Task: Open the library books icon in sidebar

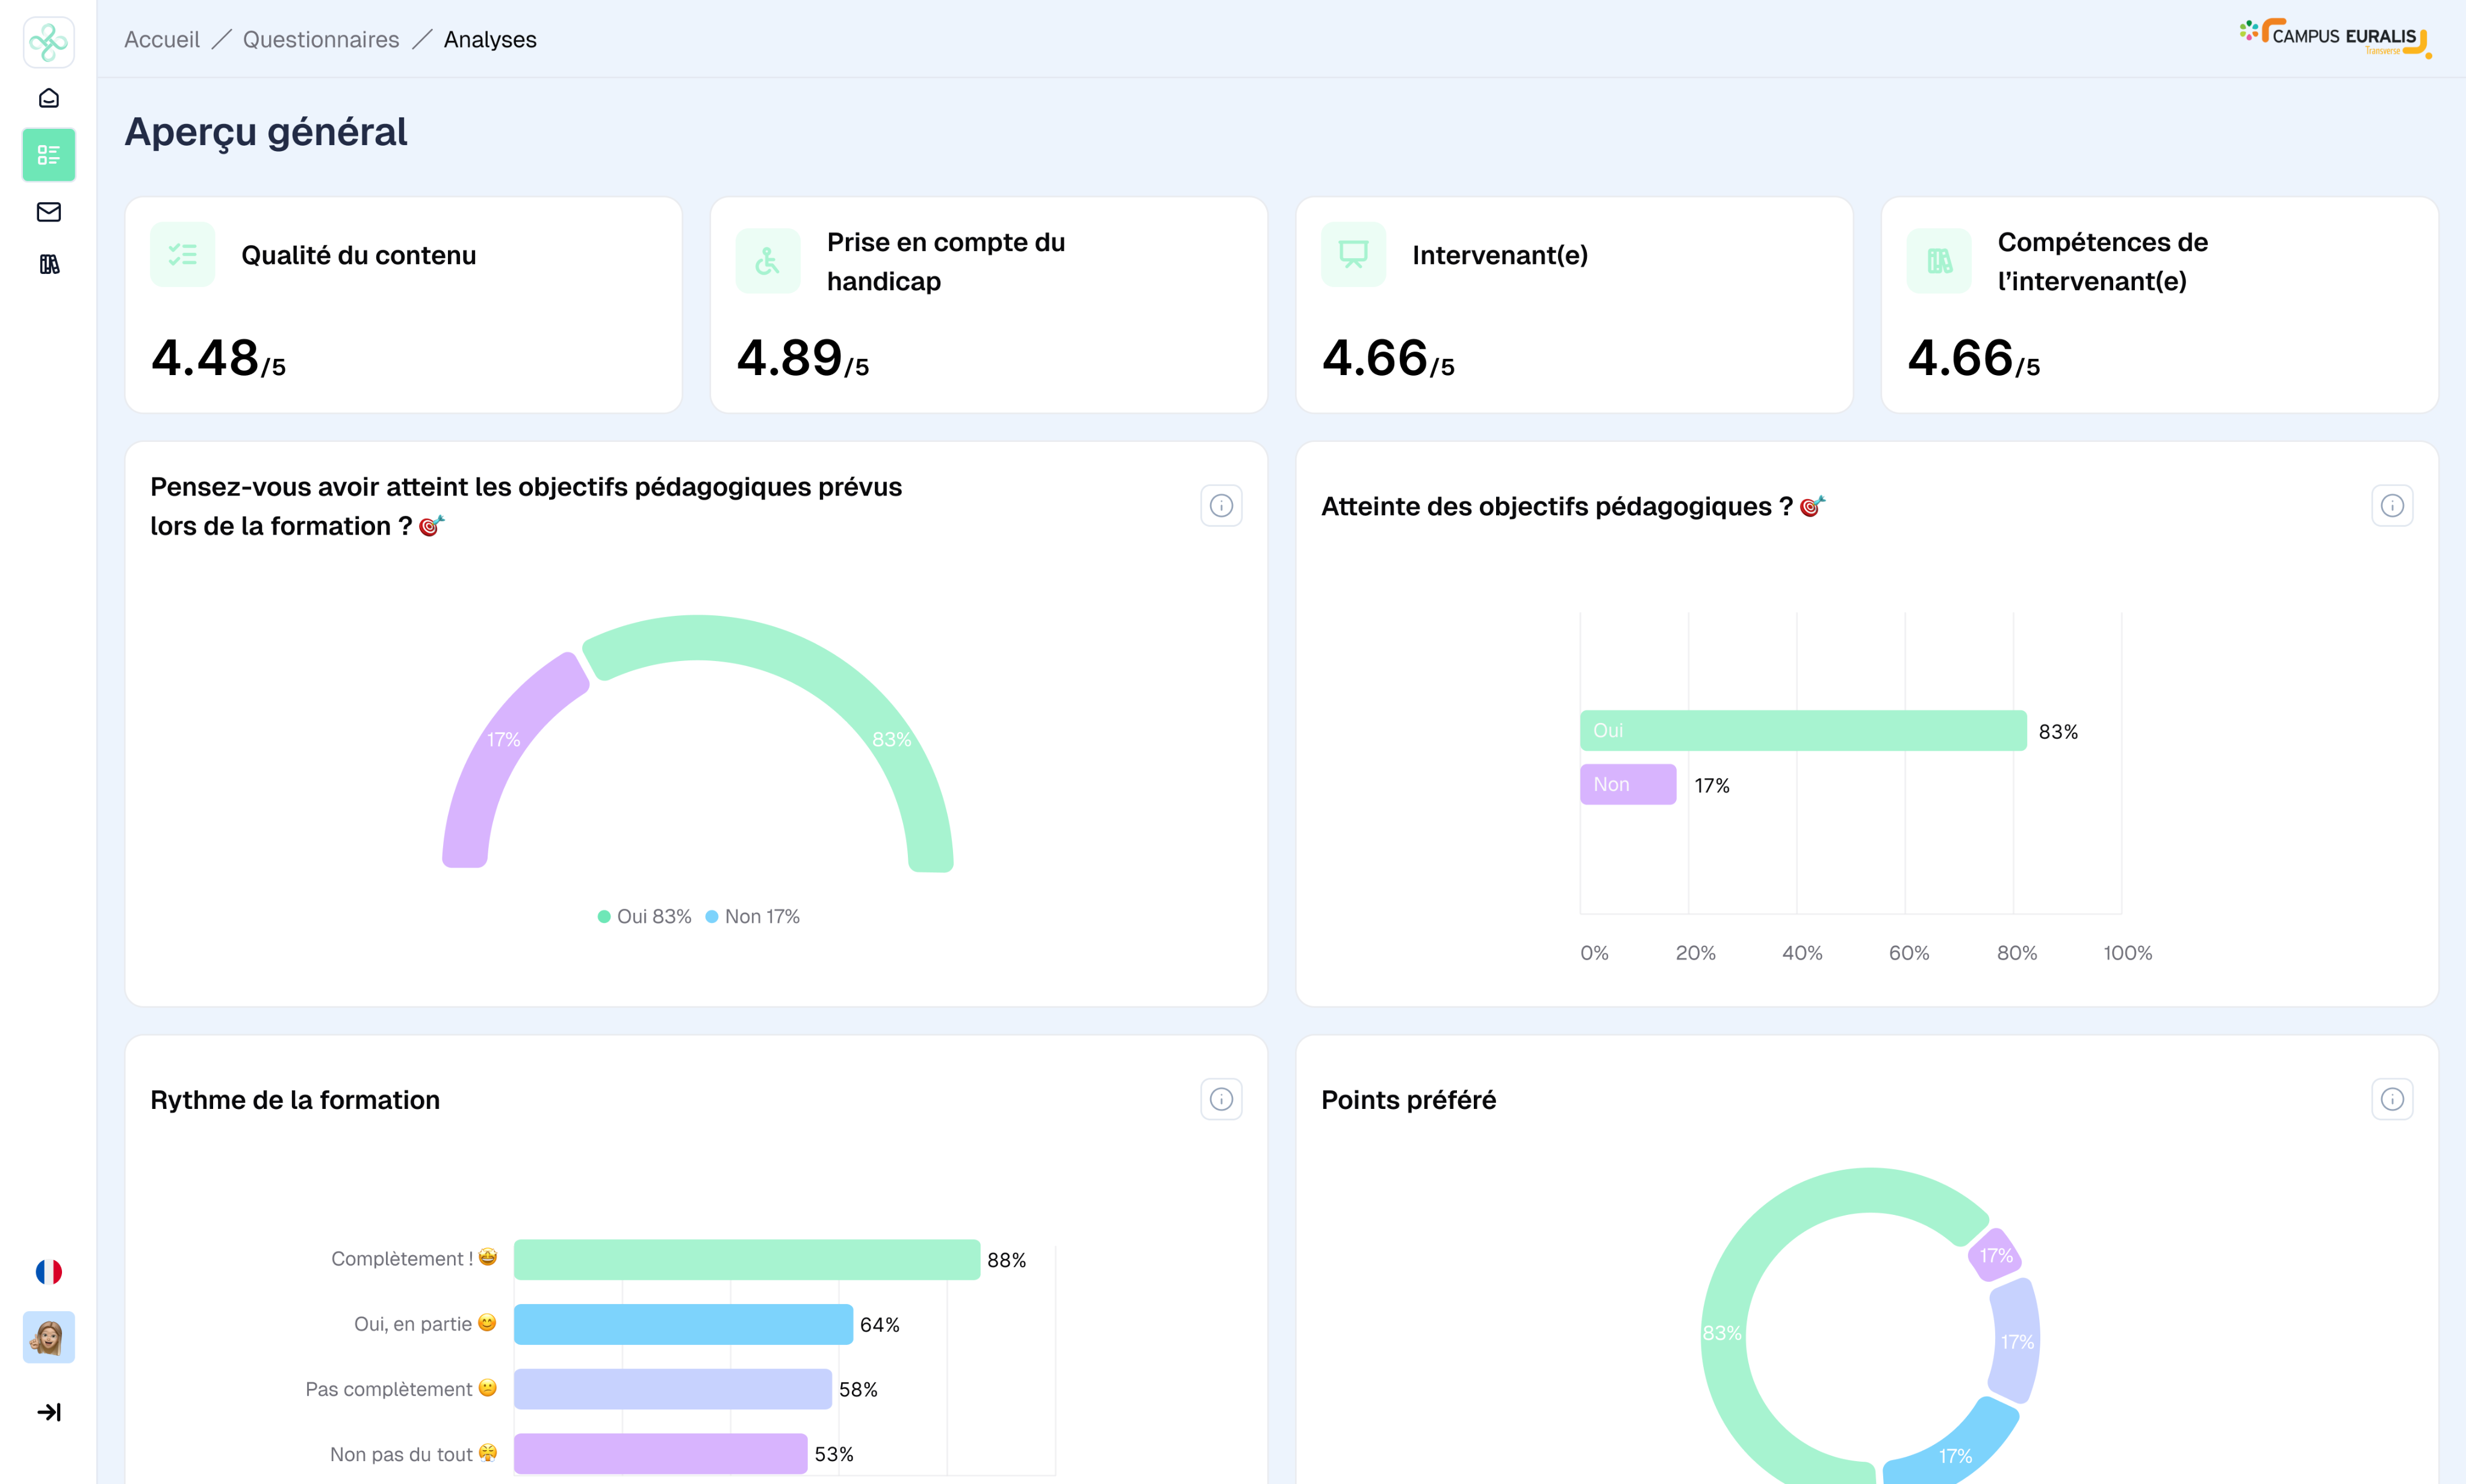Action: (x=48, y=264)
